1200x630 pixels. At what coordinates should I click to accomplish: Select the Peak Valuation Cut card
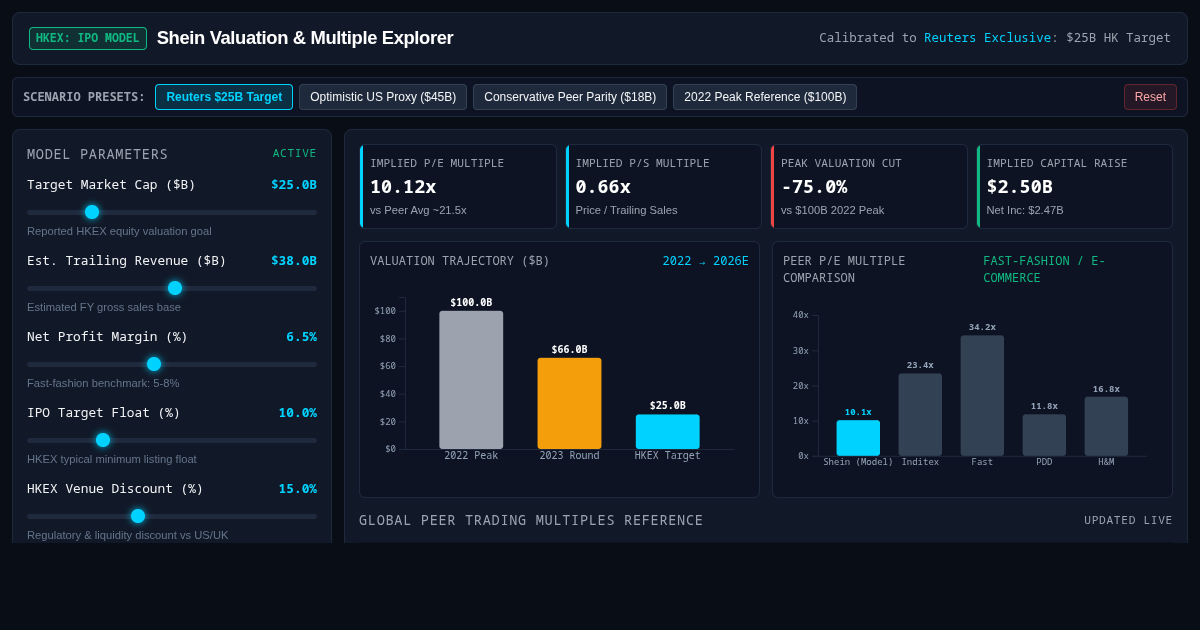point(869,187)
